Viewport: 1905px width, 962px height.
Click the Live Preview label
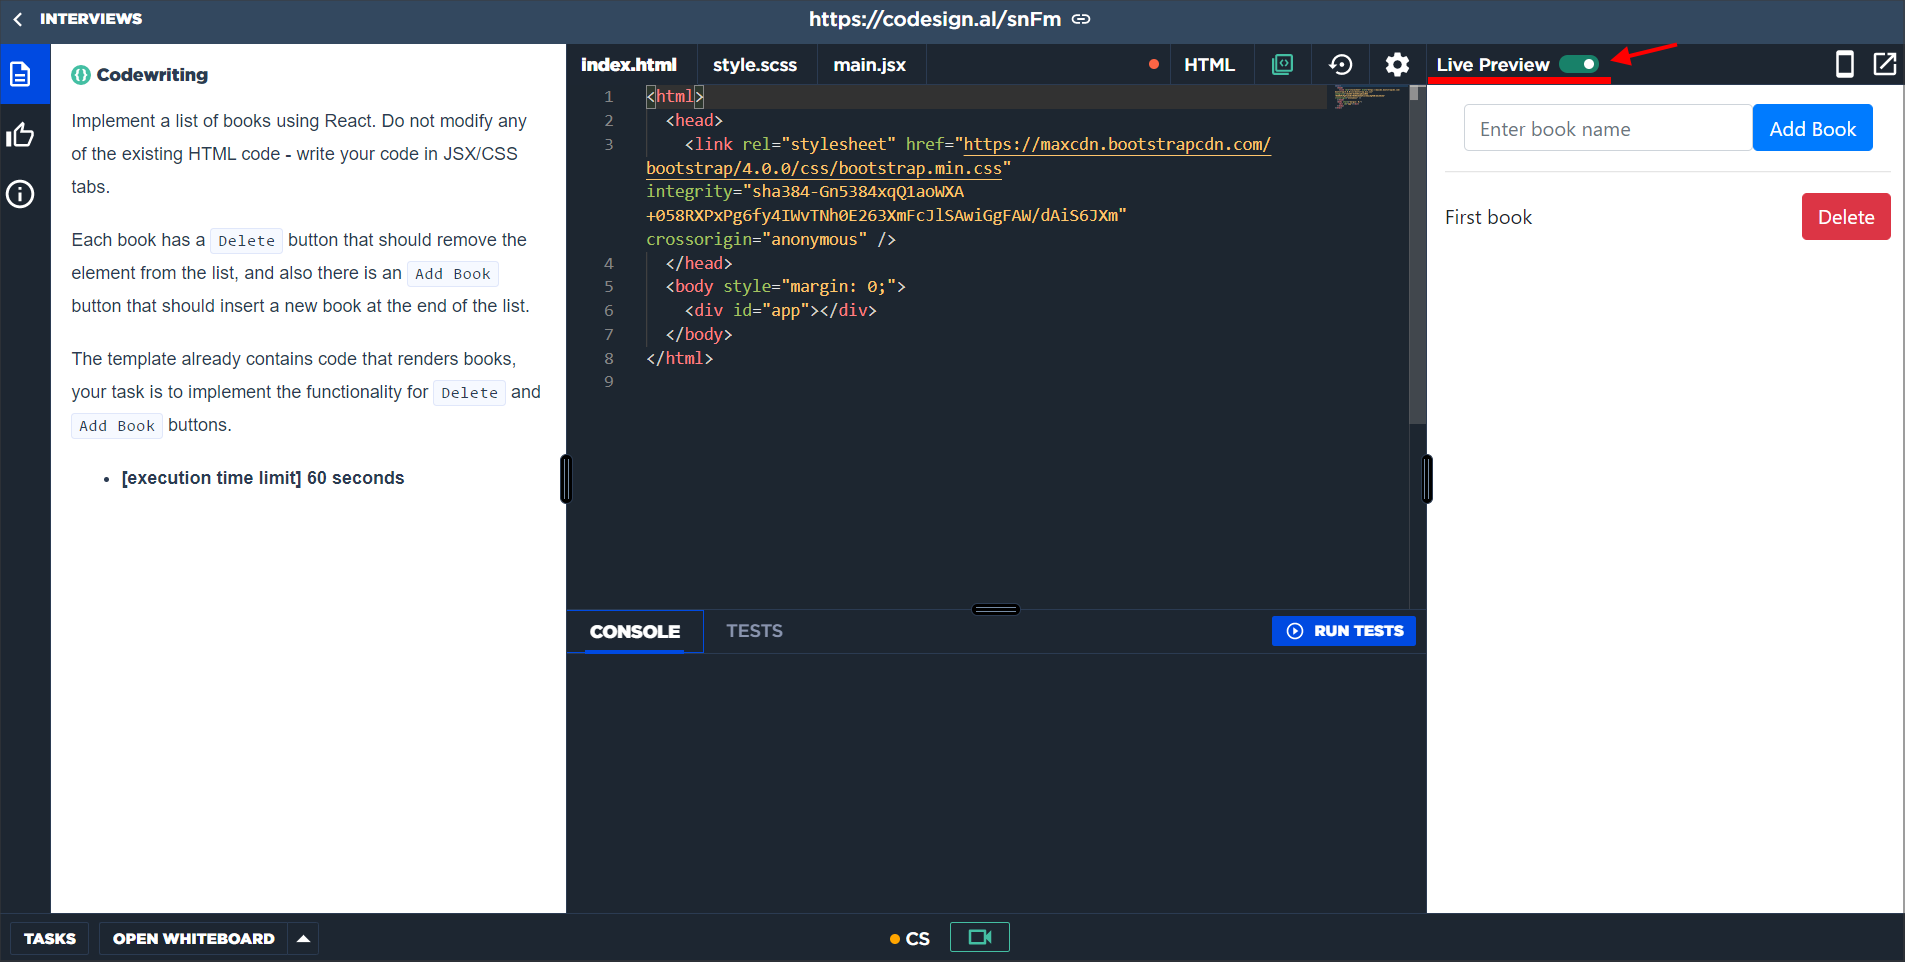1493,64
